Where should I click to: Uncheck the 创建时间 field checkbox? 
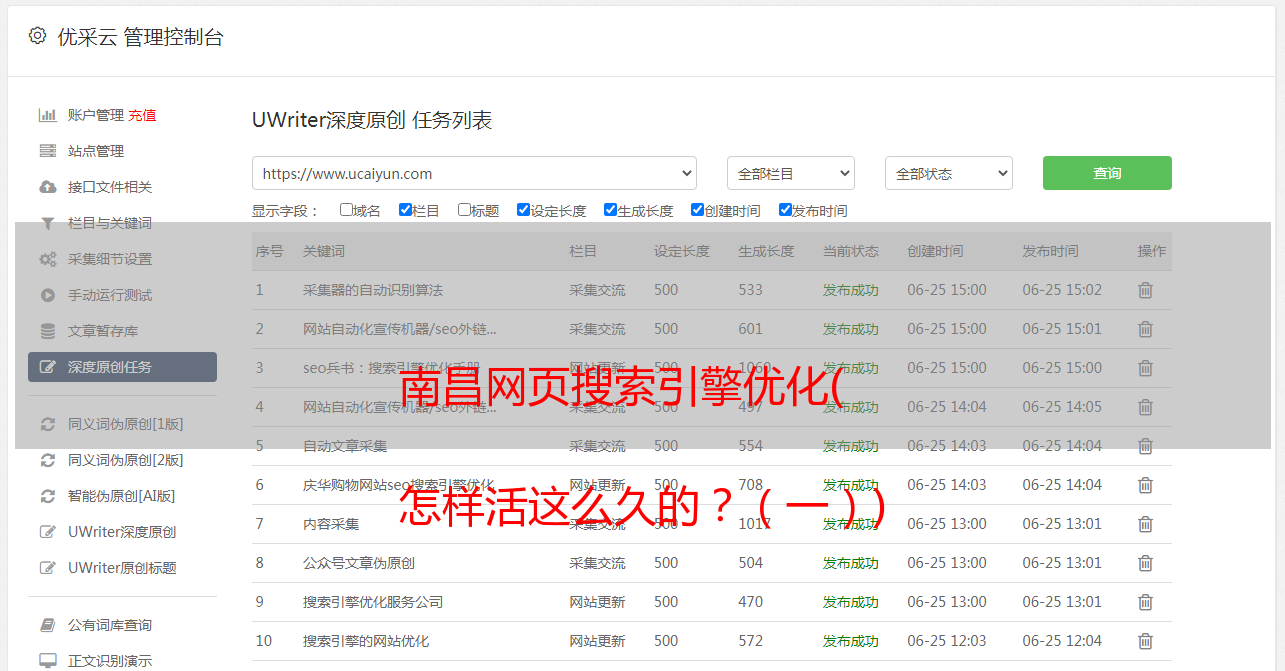point(697,210)
